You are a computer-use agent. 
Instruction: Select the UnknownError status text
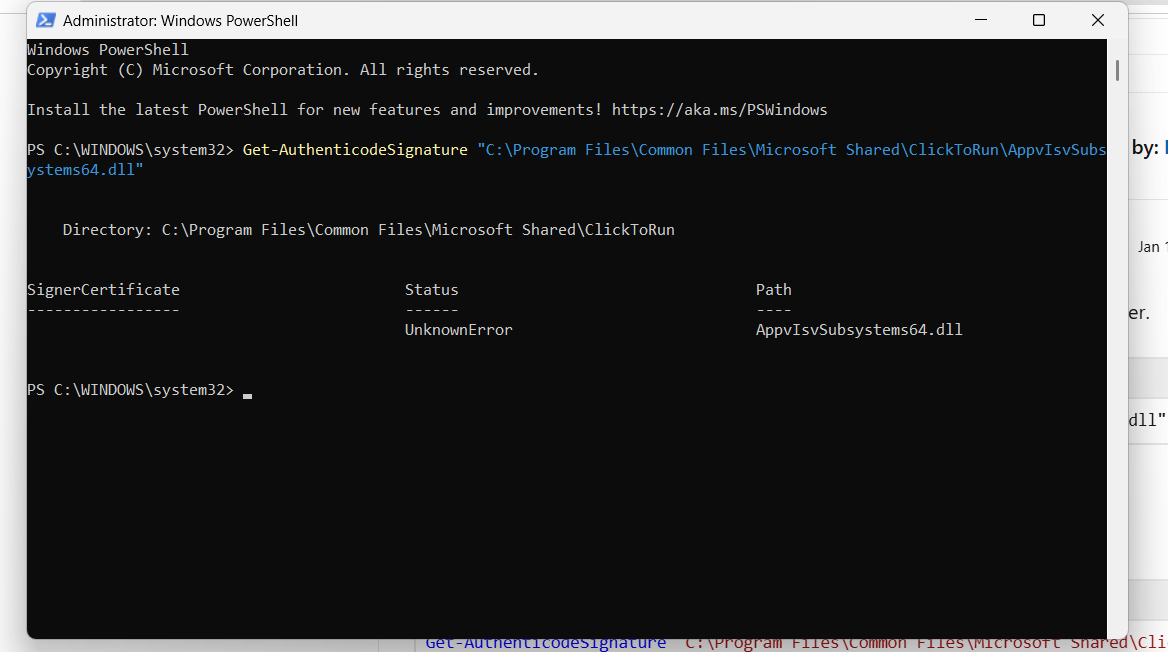click(x=458, y=329)
